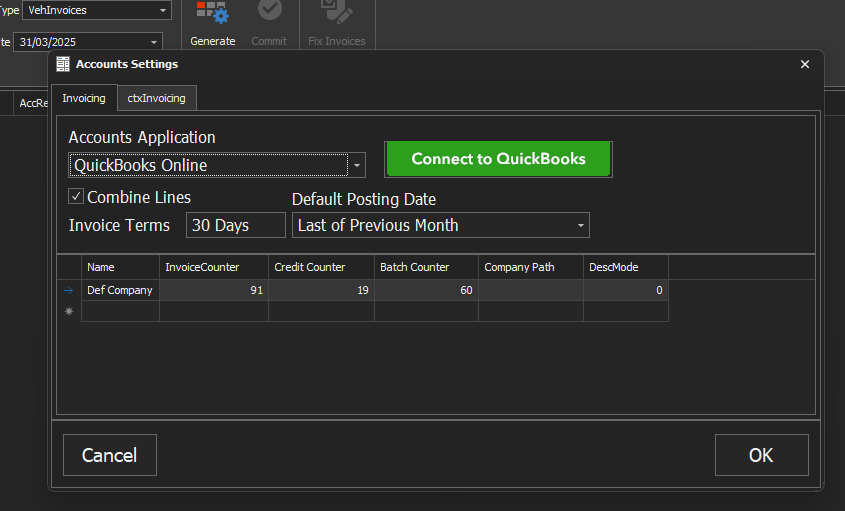Click the OK button

(x=761, y=455)
